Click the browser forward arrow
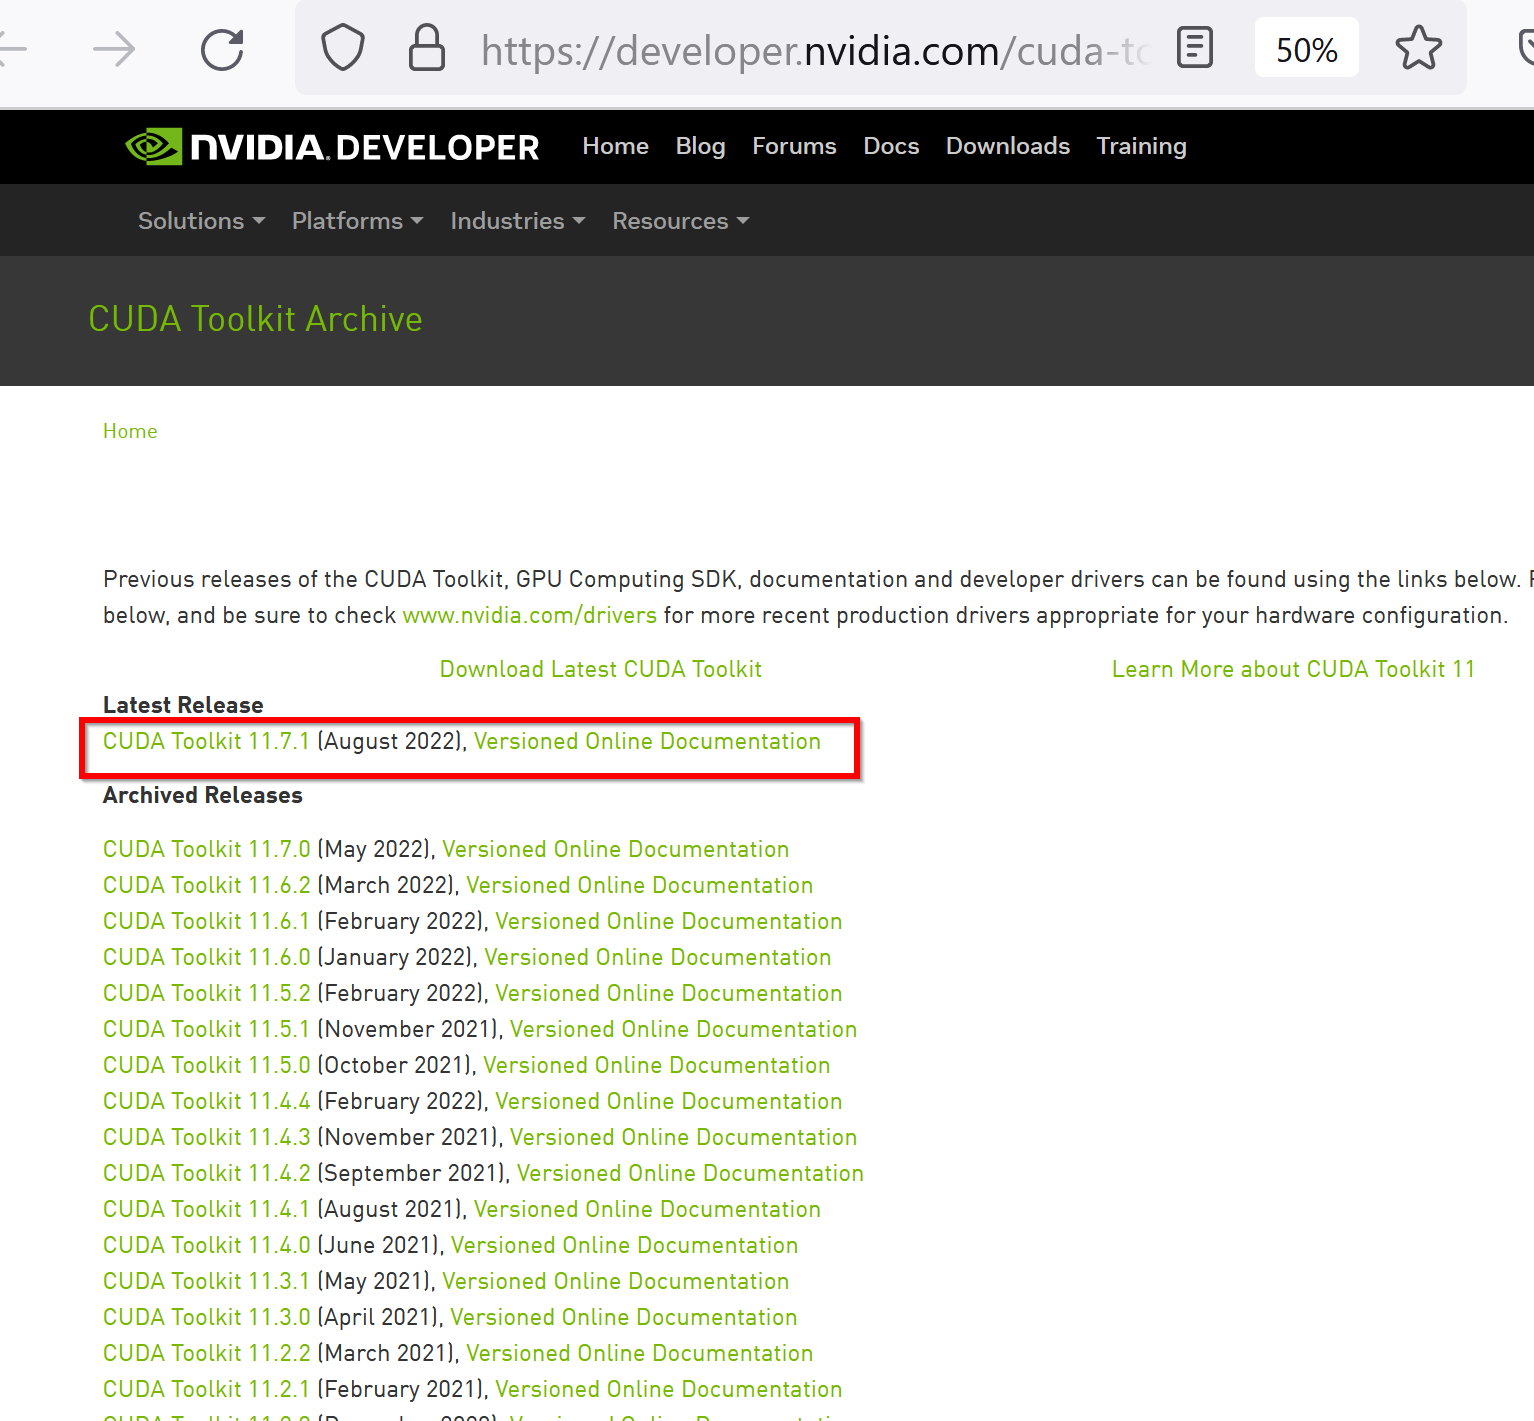The image size is (1534, 1421). click(x=113, y=49)
